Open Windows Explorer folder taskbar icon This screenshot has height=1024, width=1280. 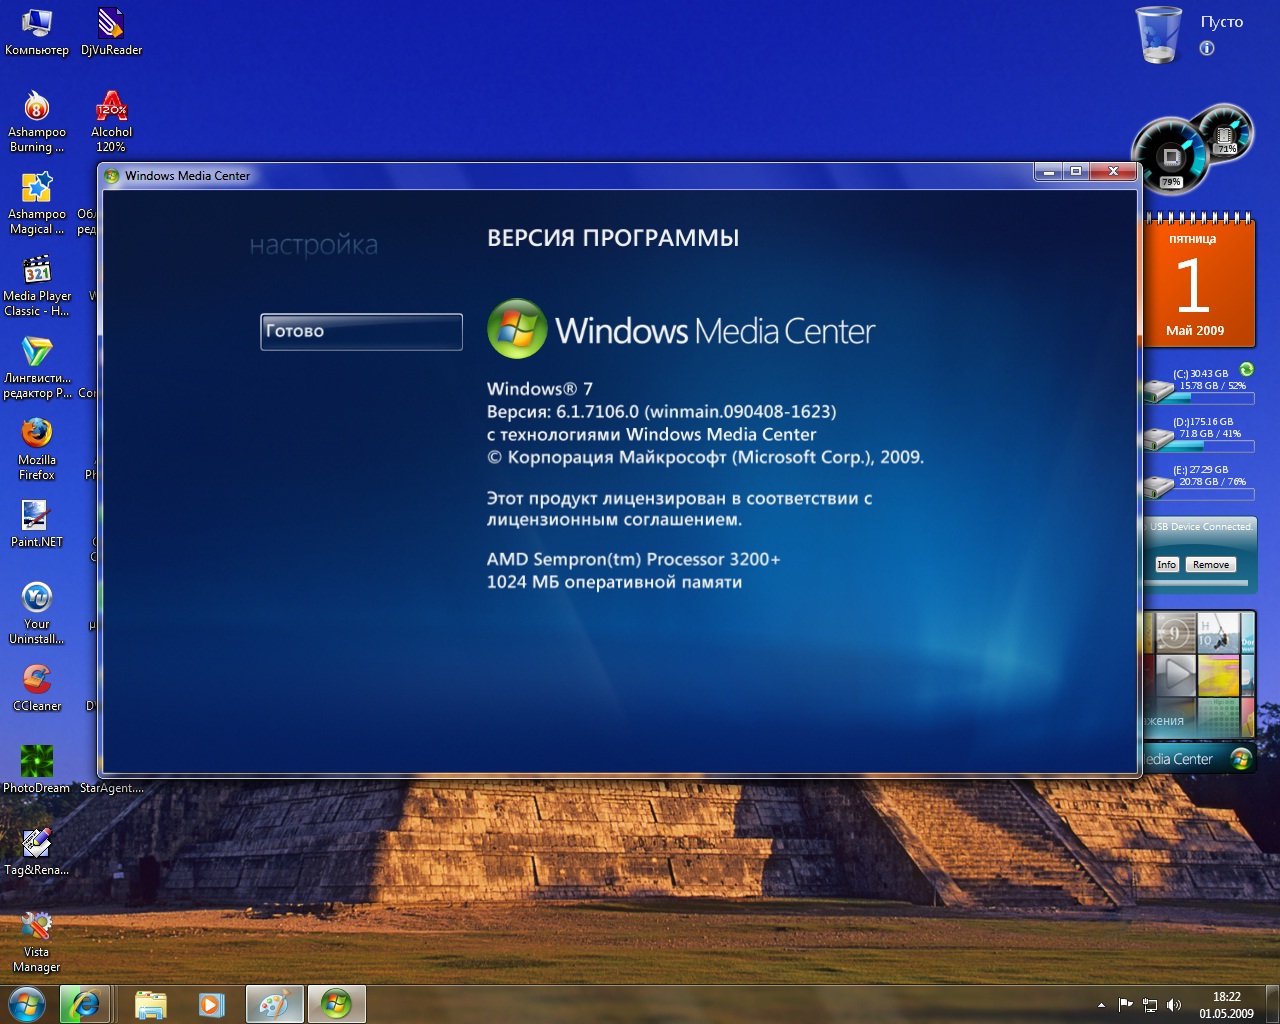pyautogui.click(x=151, y=1004)
